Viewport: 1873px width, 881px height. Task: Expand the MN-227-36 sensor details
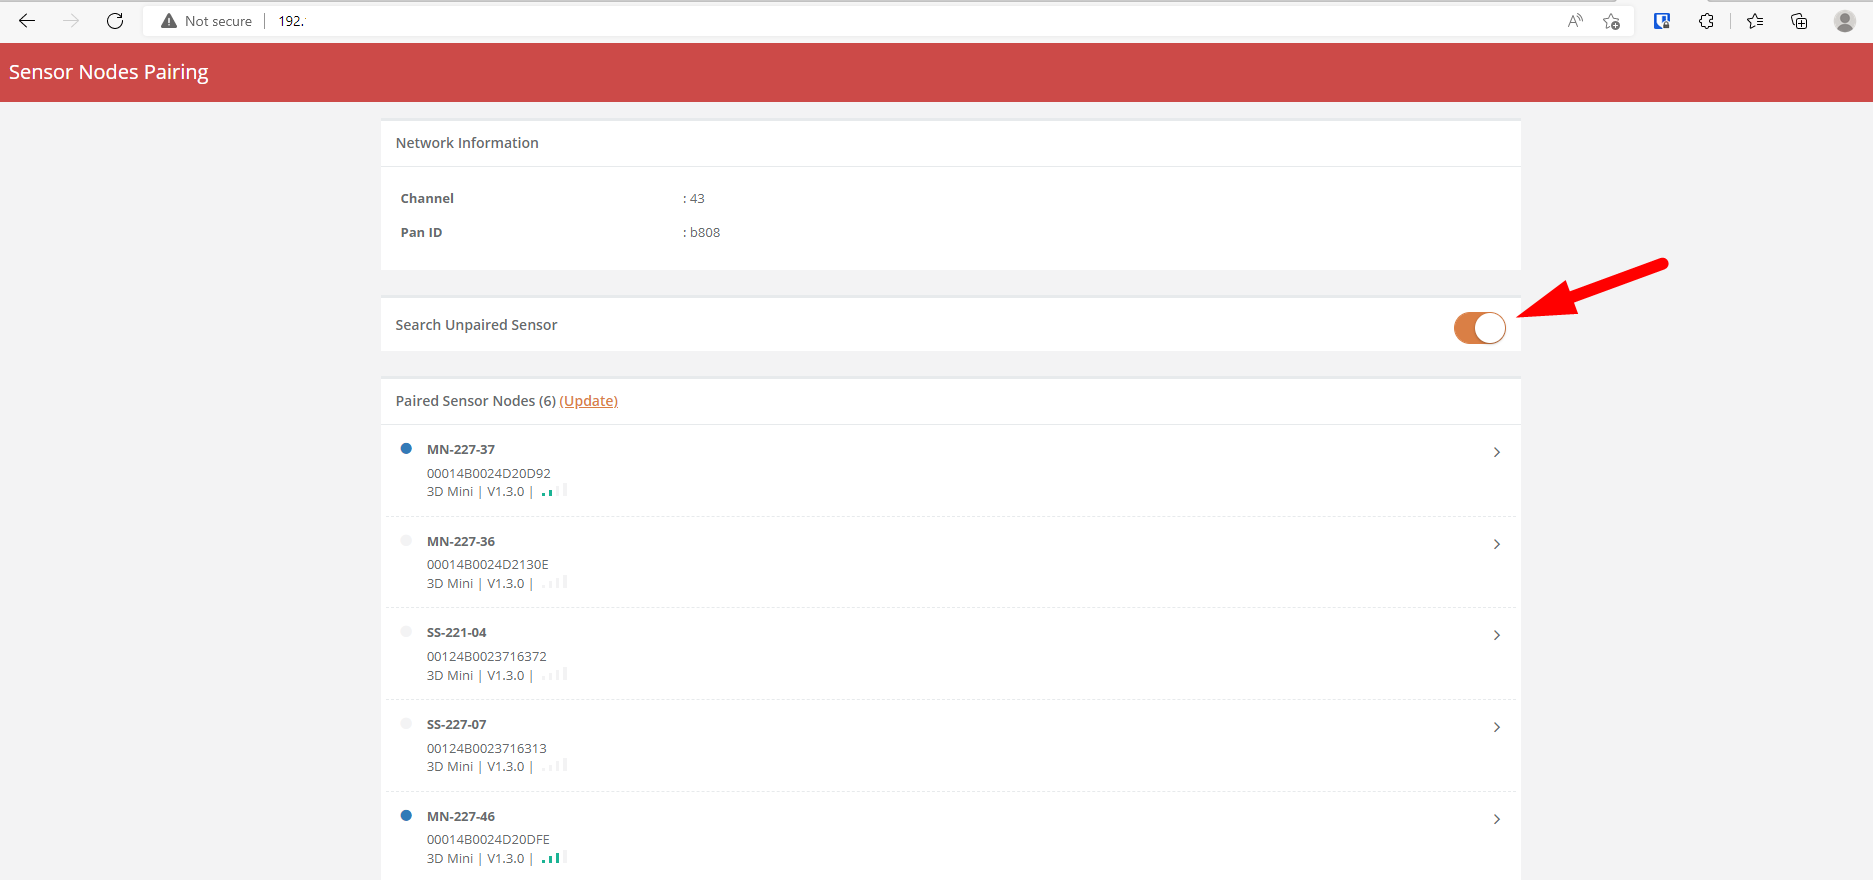tap(1497, 544)
